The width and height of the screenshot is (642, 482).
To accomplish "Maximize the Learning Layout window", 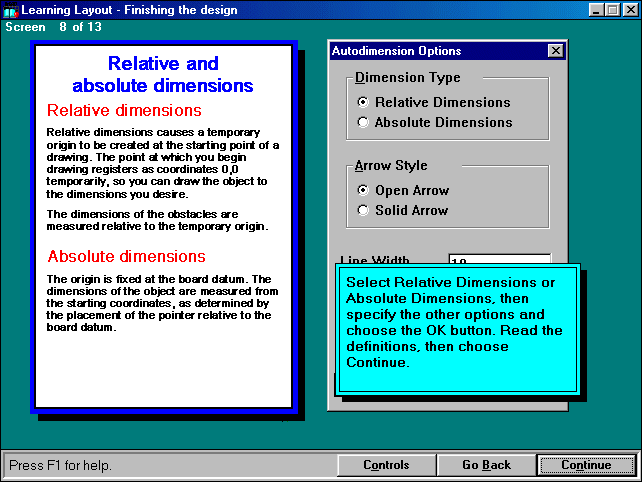I will [x=612, y=10].
